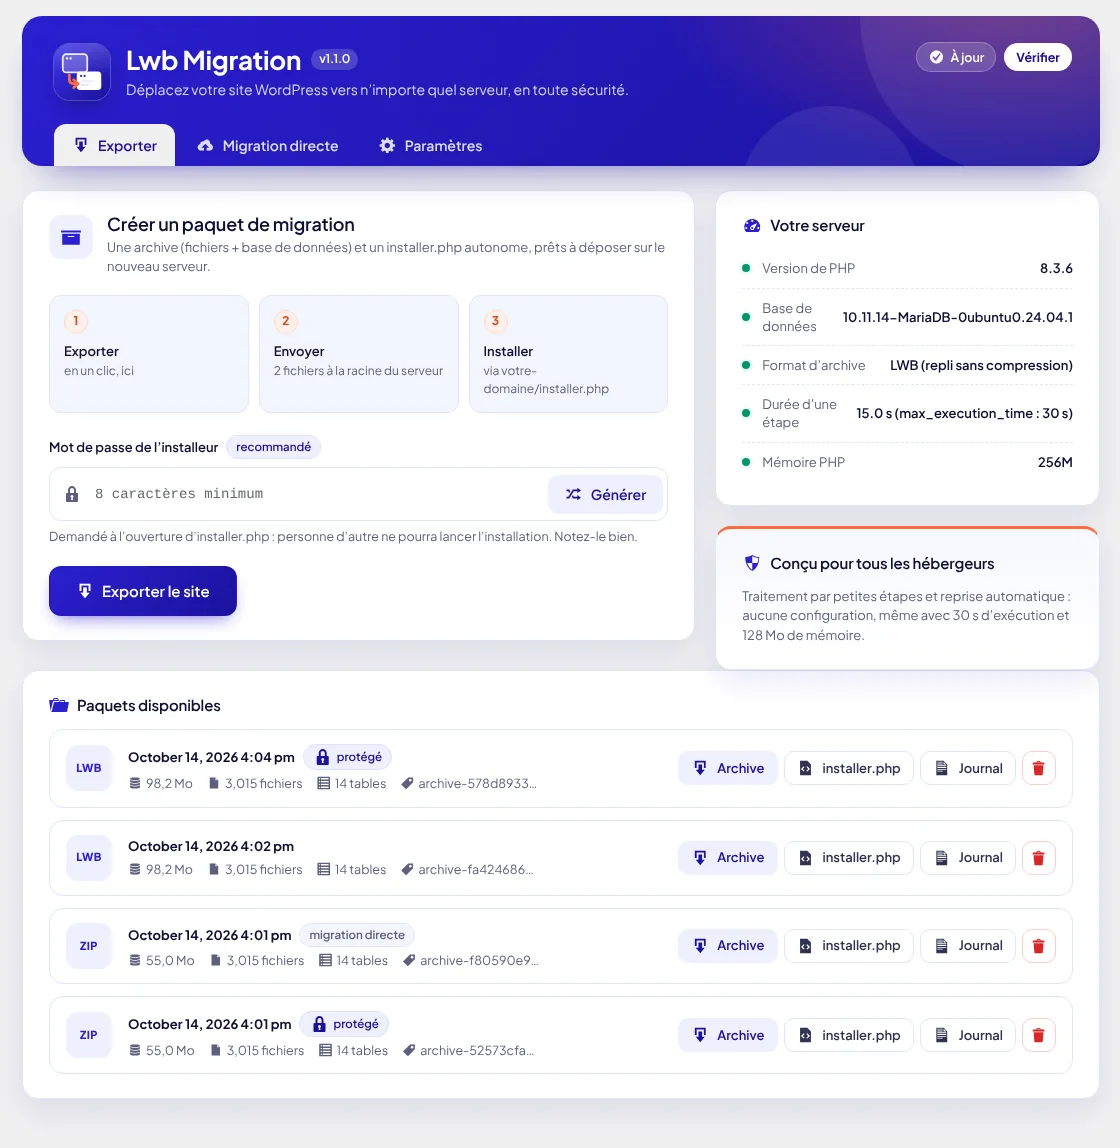Click the ZIP badge of the archive-52573cfa package
The height and width of the screenshot is (1148, 1120).
(x=89, y=1035)
